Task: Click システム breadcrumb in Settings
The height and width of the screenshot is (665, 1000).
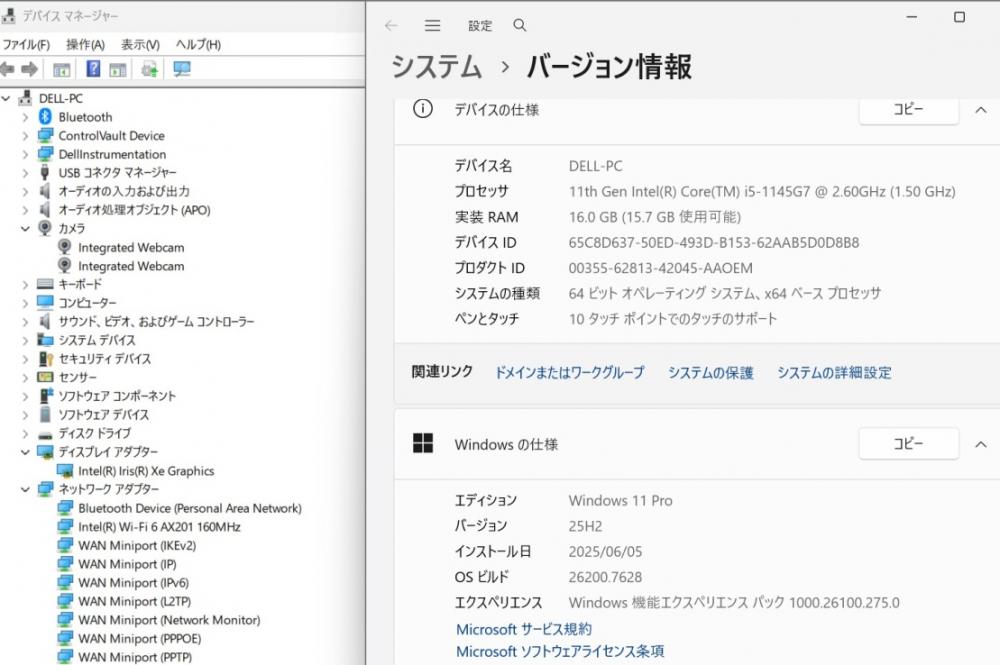Action: click(437, 67)
